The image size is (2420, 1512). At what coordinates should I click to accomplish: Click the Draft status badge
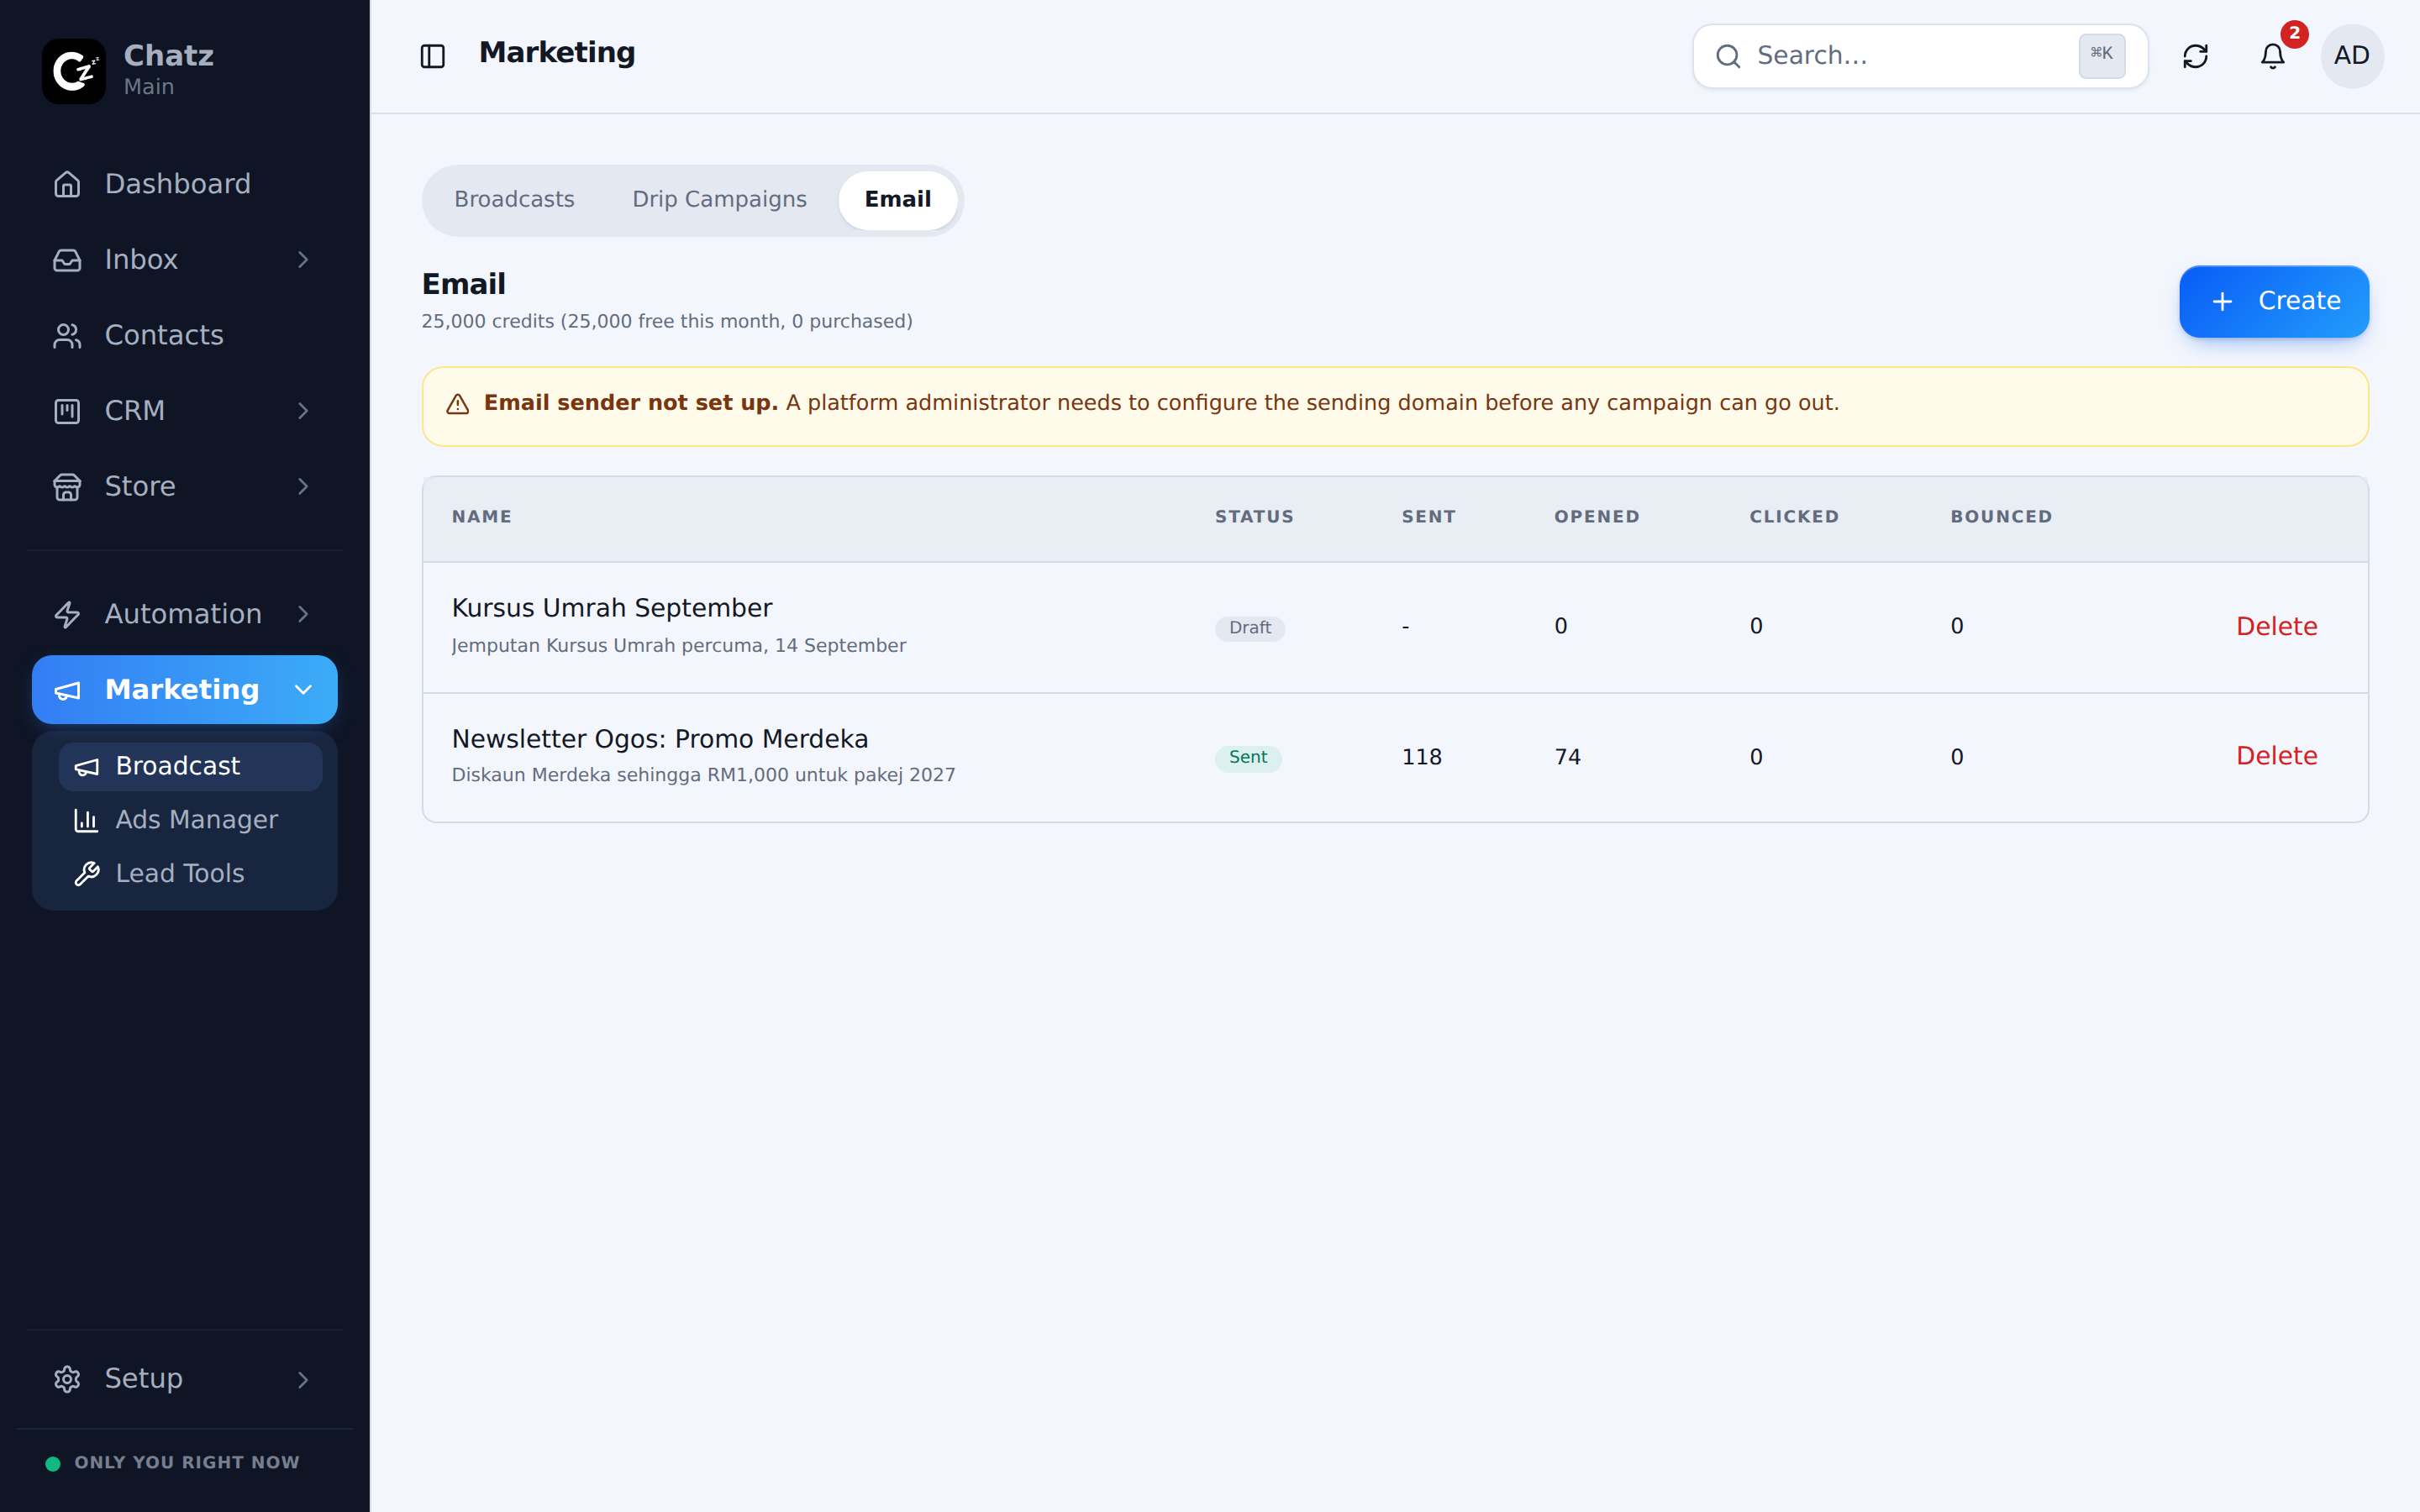[1250, 628]
